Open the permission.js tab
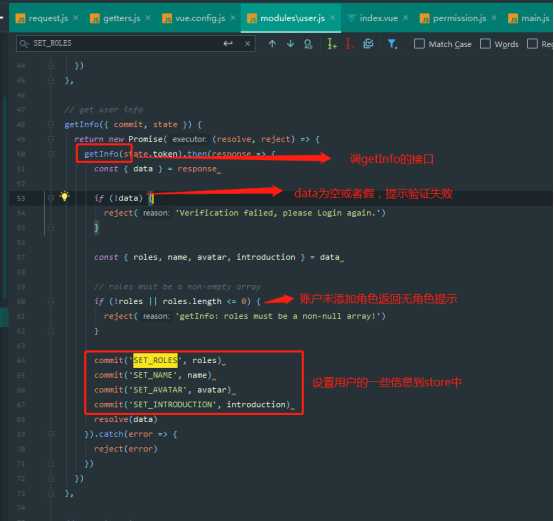Viewport: 554px width, 521px height. coord(459,18)
